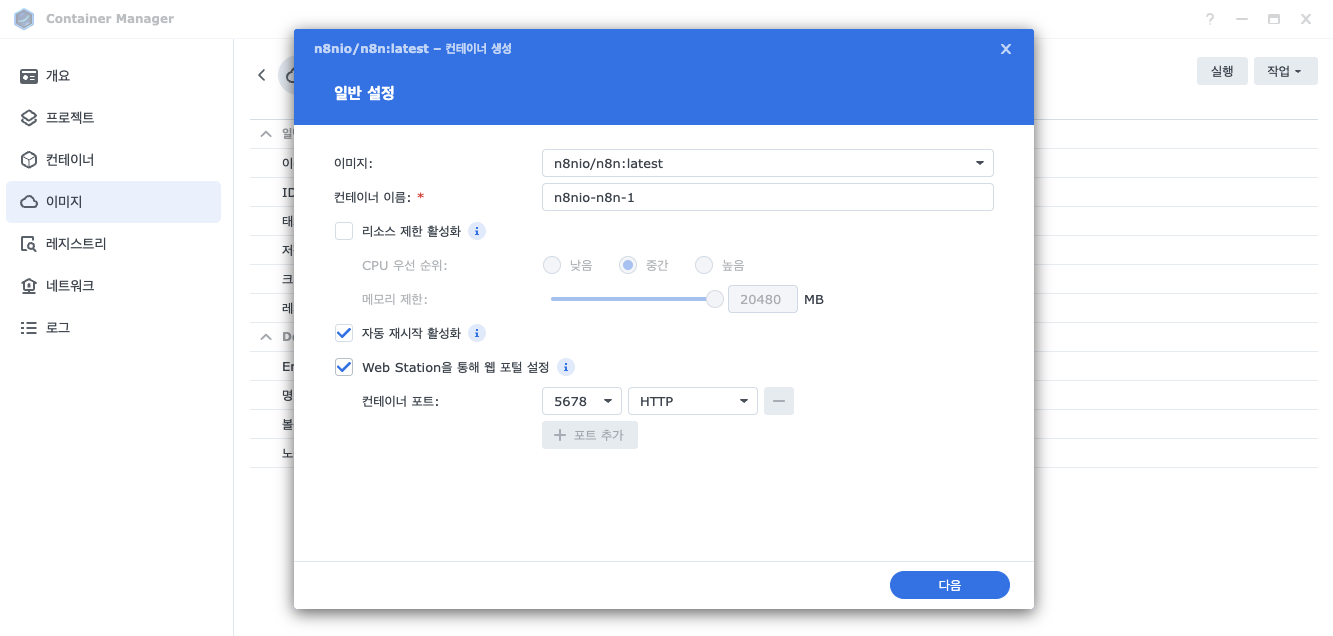Viewport: 1333px width, 636px height.
Task: Switch to the 네트워크 sidebar section
Action: coord(113,286)
